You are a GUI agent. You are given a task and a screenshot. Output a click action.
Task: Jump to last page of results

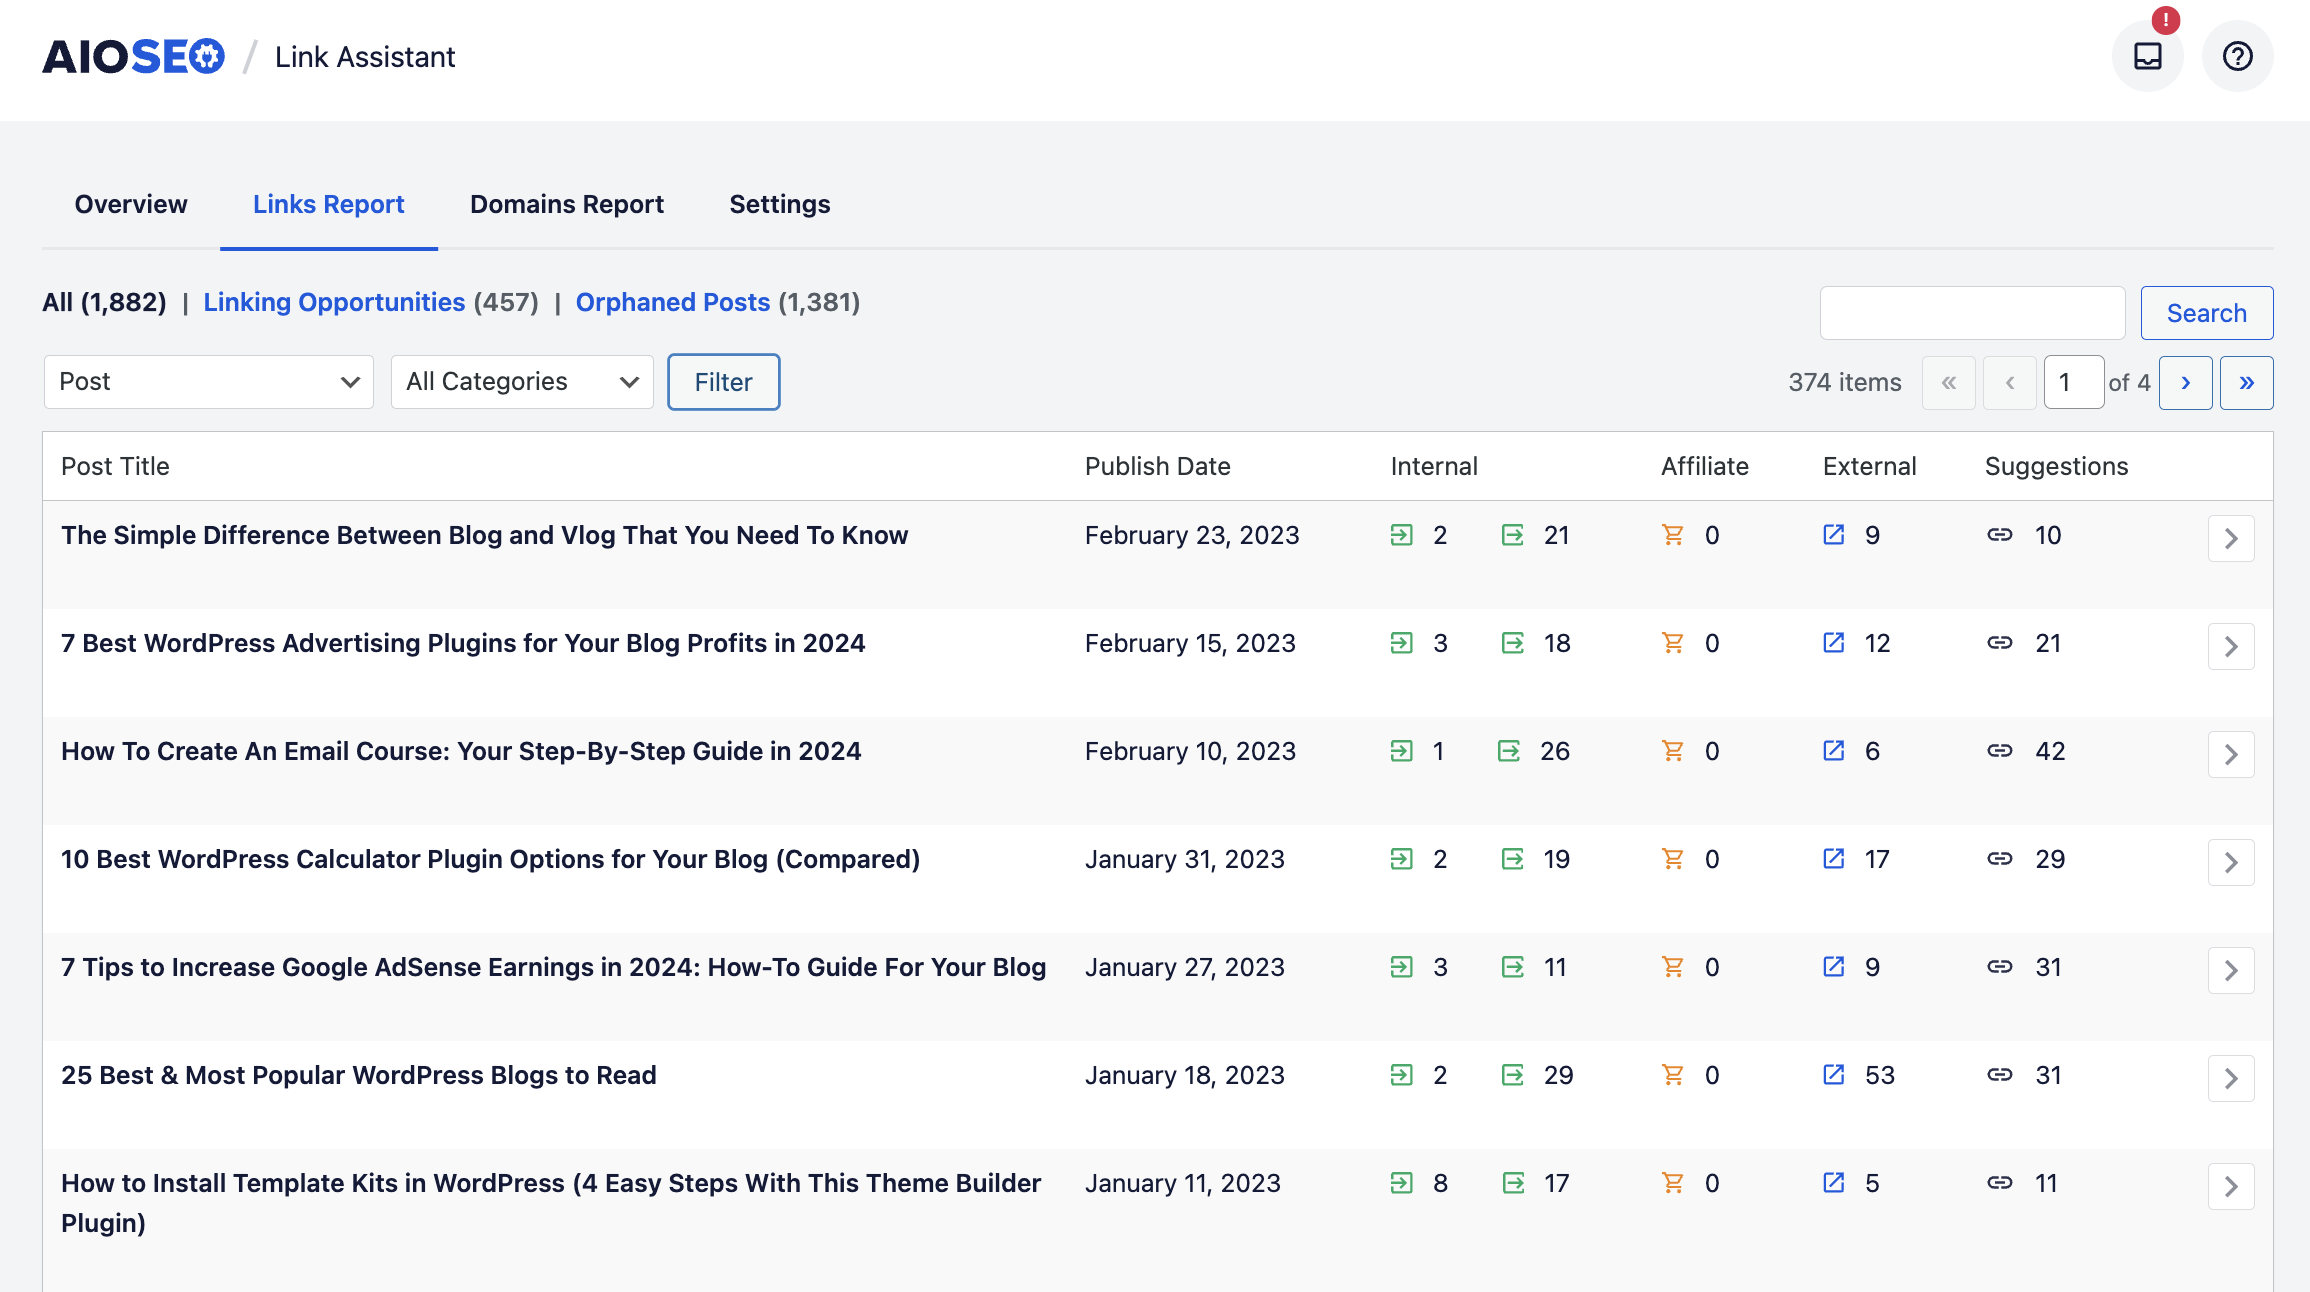click(x=2246, y=383)
